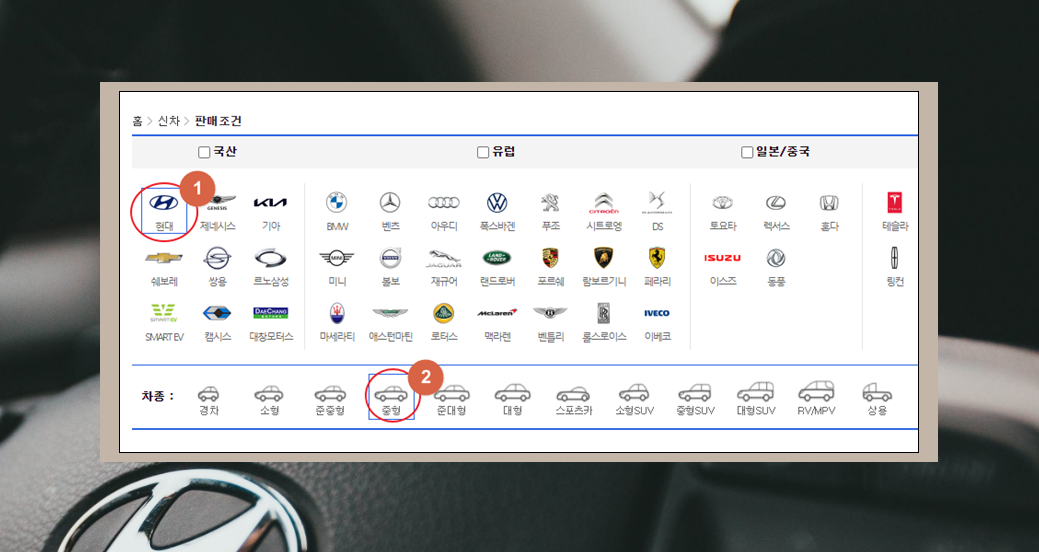The height and width of the screenshot is (552, 1039).
Task: Select the Audi (아우디) logo
Action: point(444,202)
